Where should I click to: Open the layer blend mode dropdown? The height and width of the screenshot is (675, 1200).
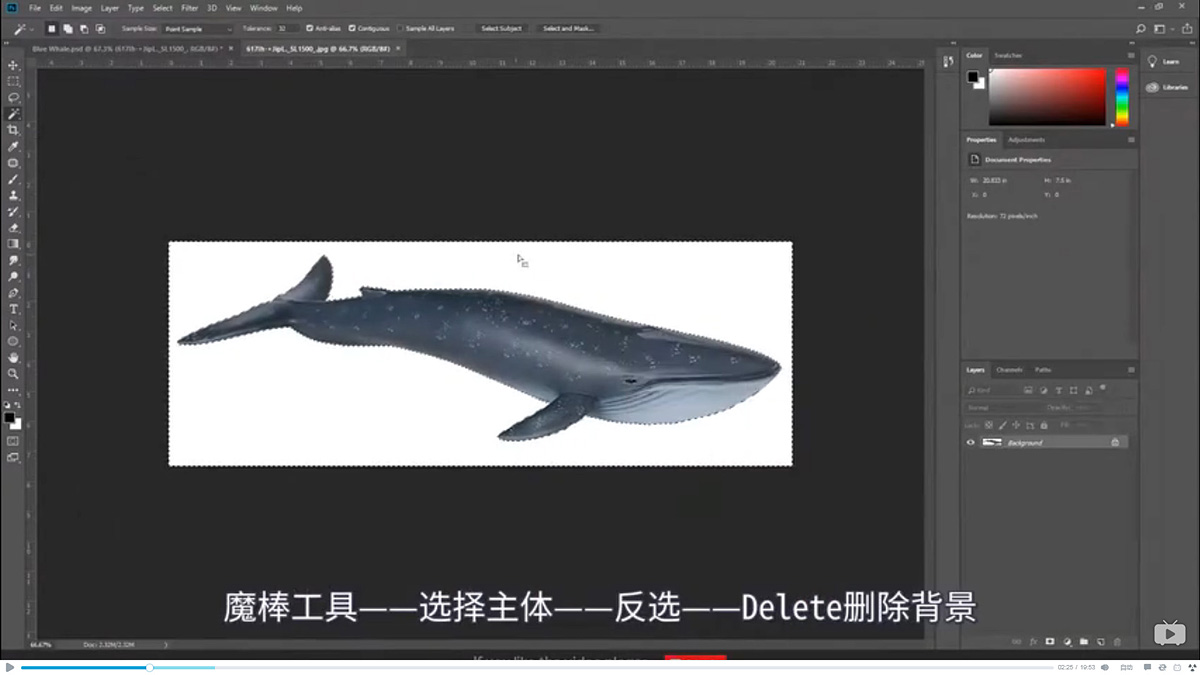[x=985, y=407]
